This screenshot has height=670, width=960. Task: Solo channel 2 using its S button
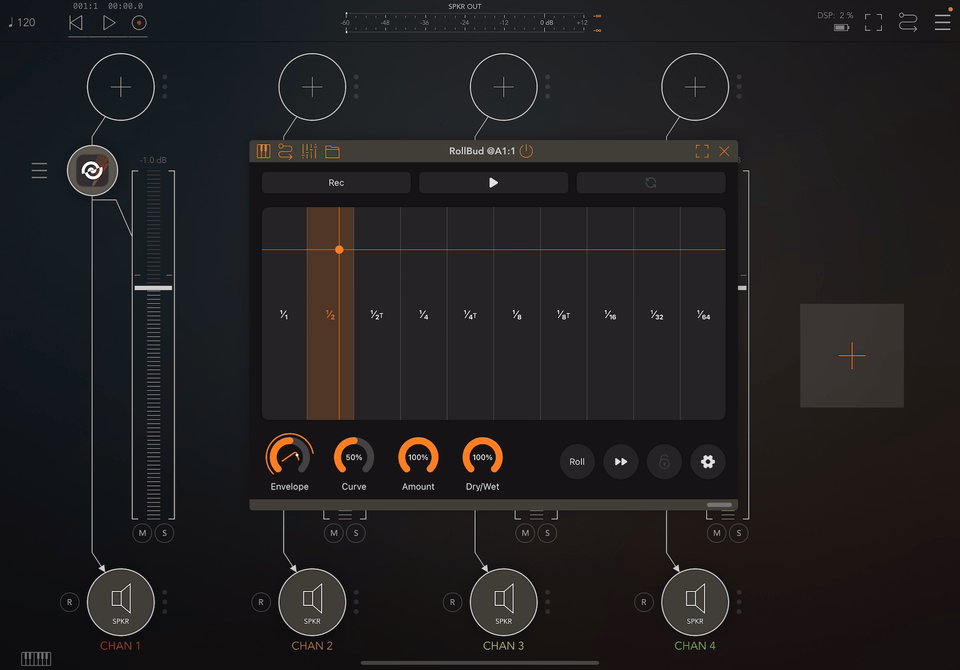[355, 533]
